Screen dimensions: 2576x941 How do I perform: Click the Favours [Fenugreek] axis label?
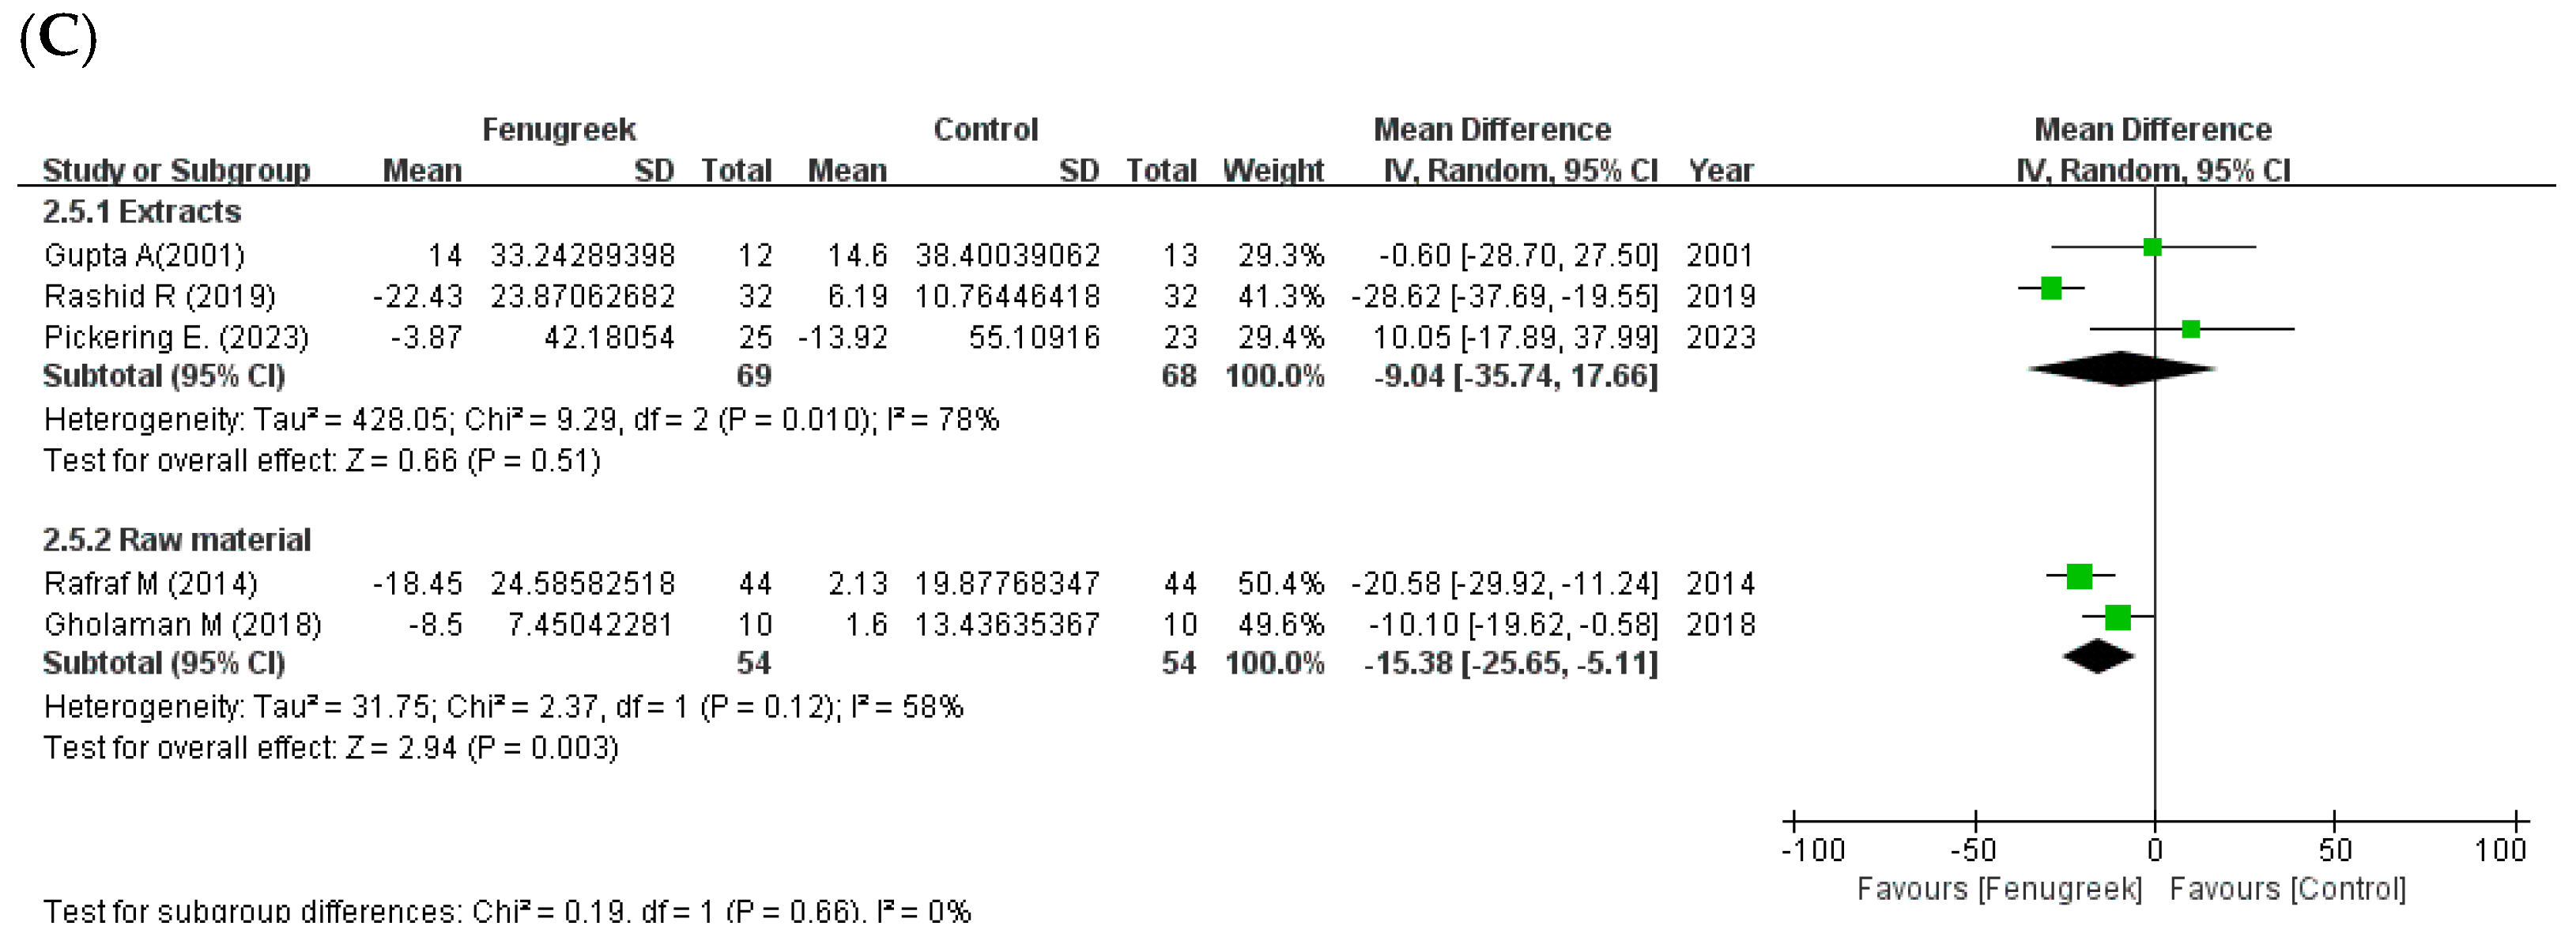pos(1999,889)
